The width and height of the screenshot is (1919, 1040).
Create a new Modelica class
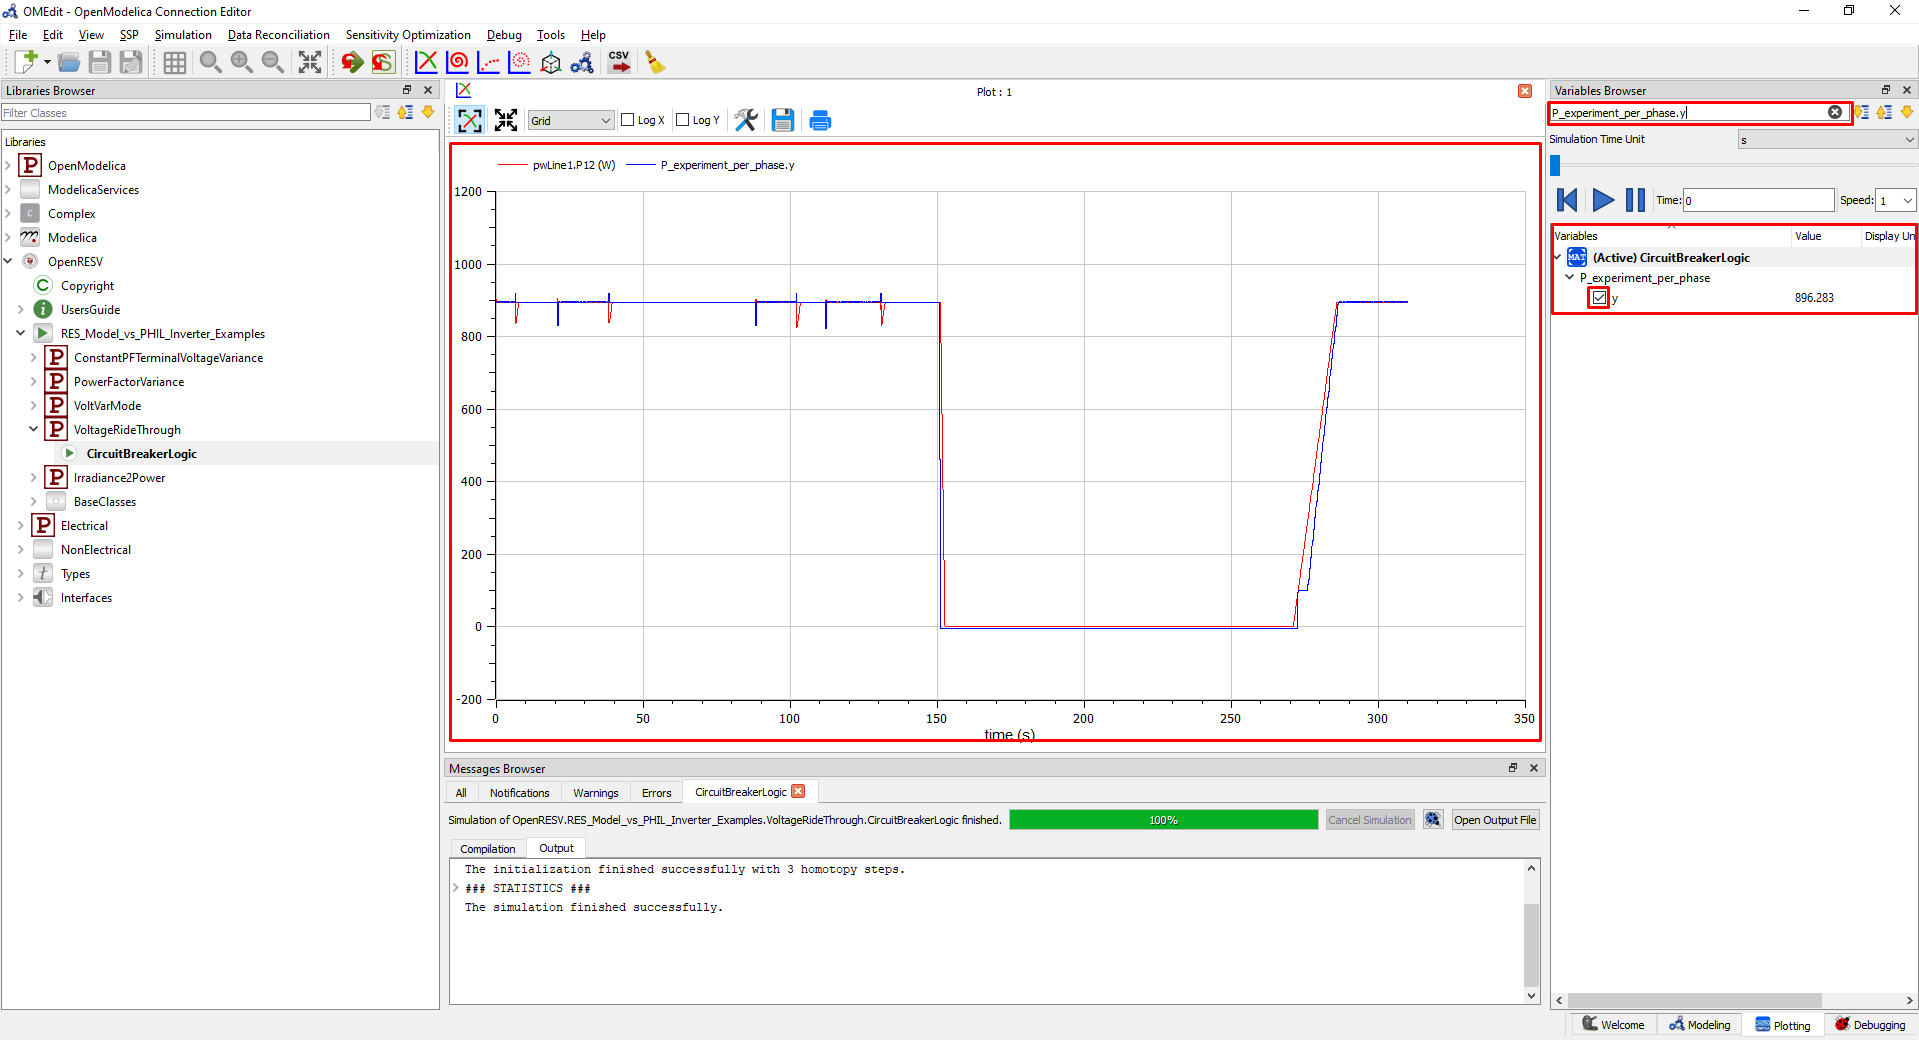pyautogui.click(x=26, y=62)
